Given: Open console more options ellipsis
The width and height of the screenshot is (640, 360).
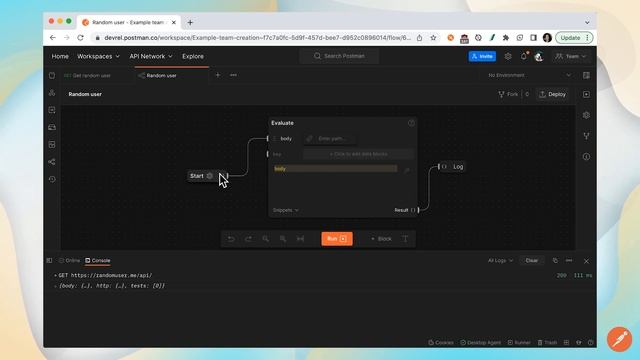Looking at the screenshot, I should coord(569,260).
